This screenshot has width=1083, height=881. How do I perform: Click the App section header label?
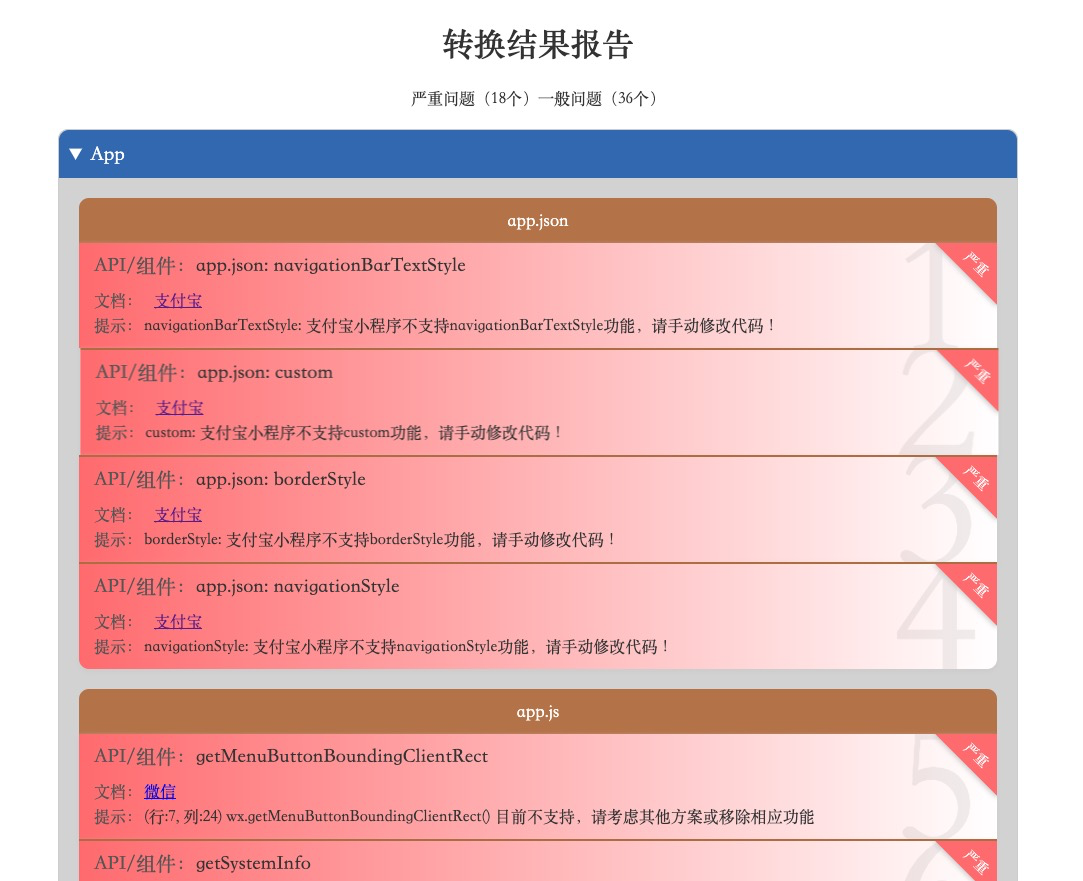tap(107, 154)
